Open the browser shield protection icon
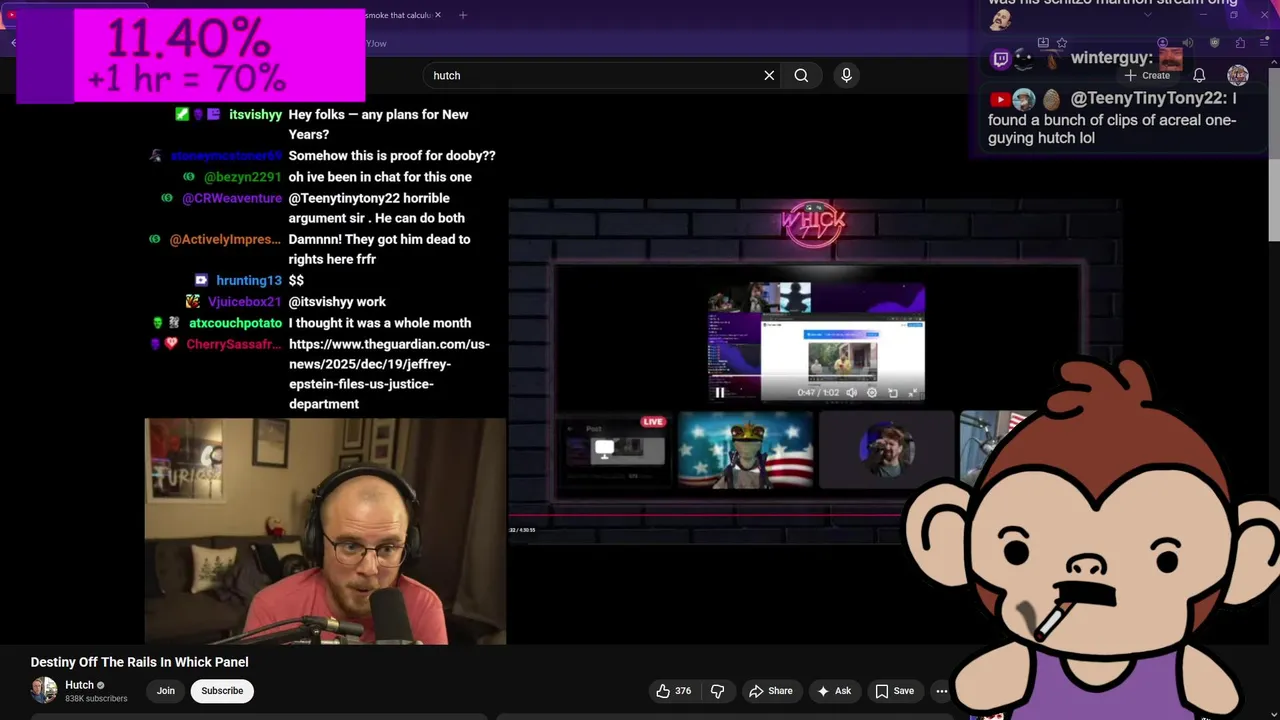1280x720 pixels. click(1214, 43)
